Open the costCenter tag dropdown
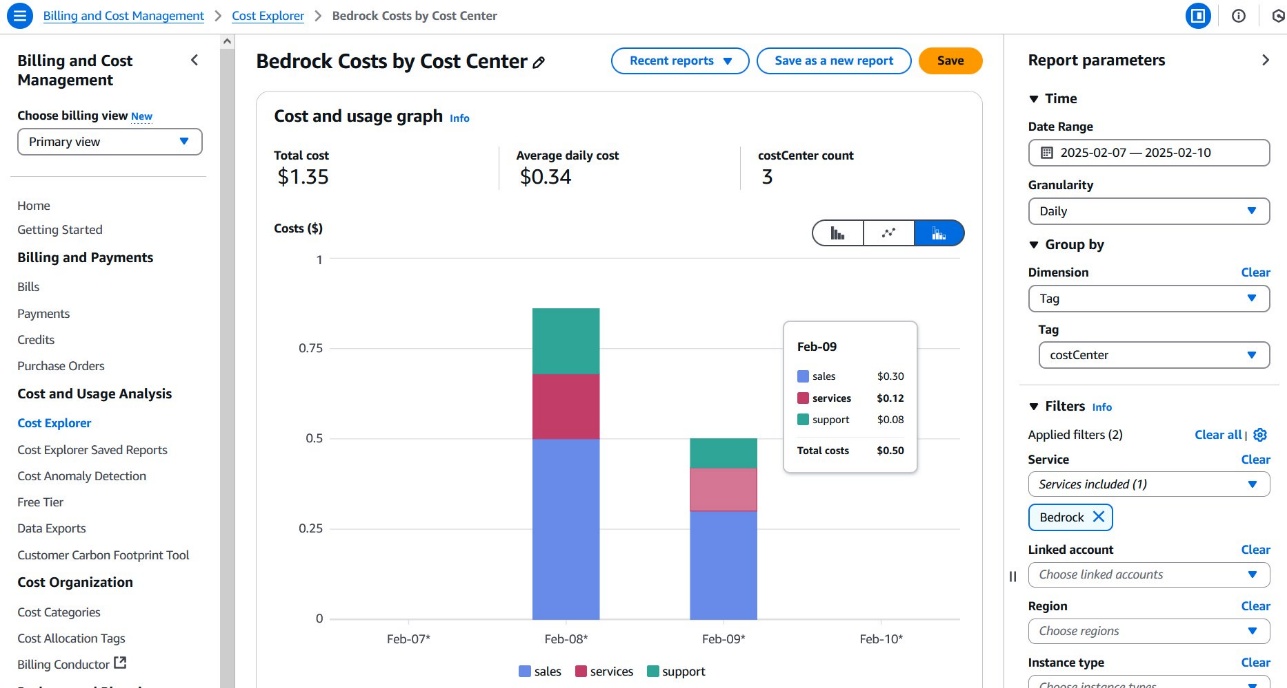This screenshot has height=688, width=1287. [1154, 355]
